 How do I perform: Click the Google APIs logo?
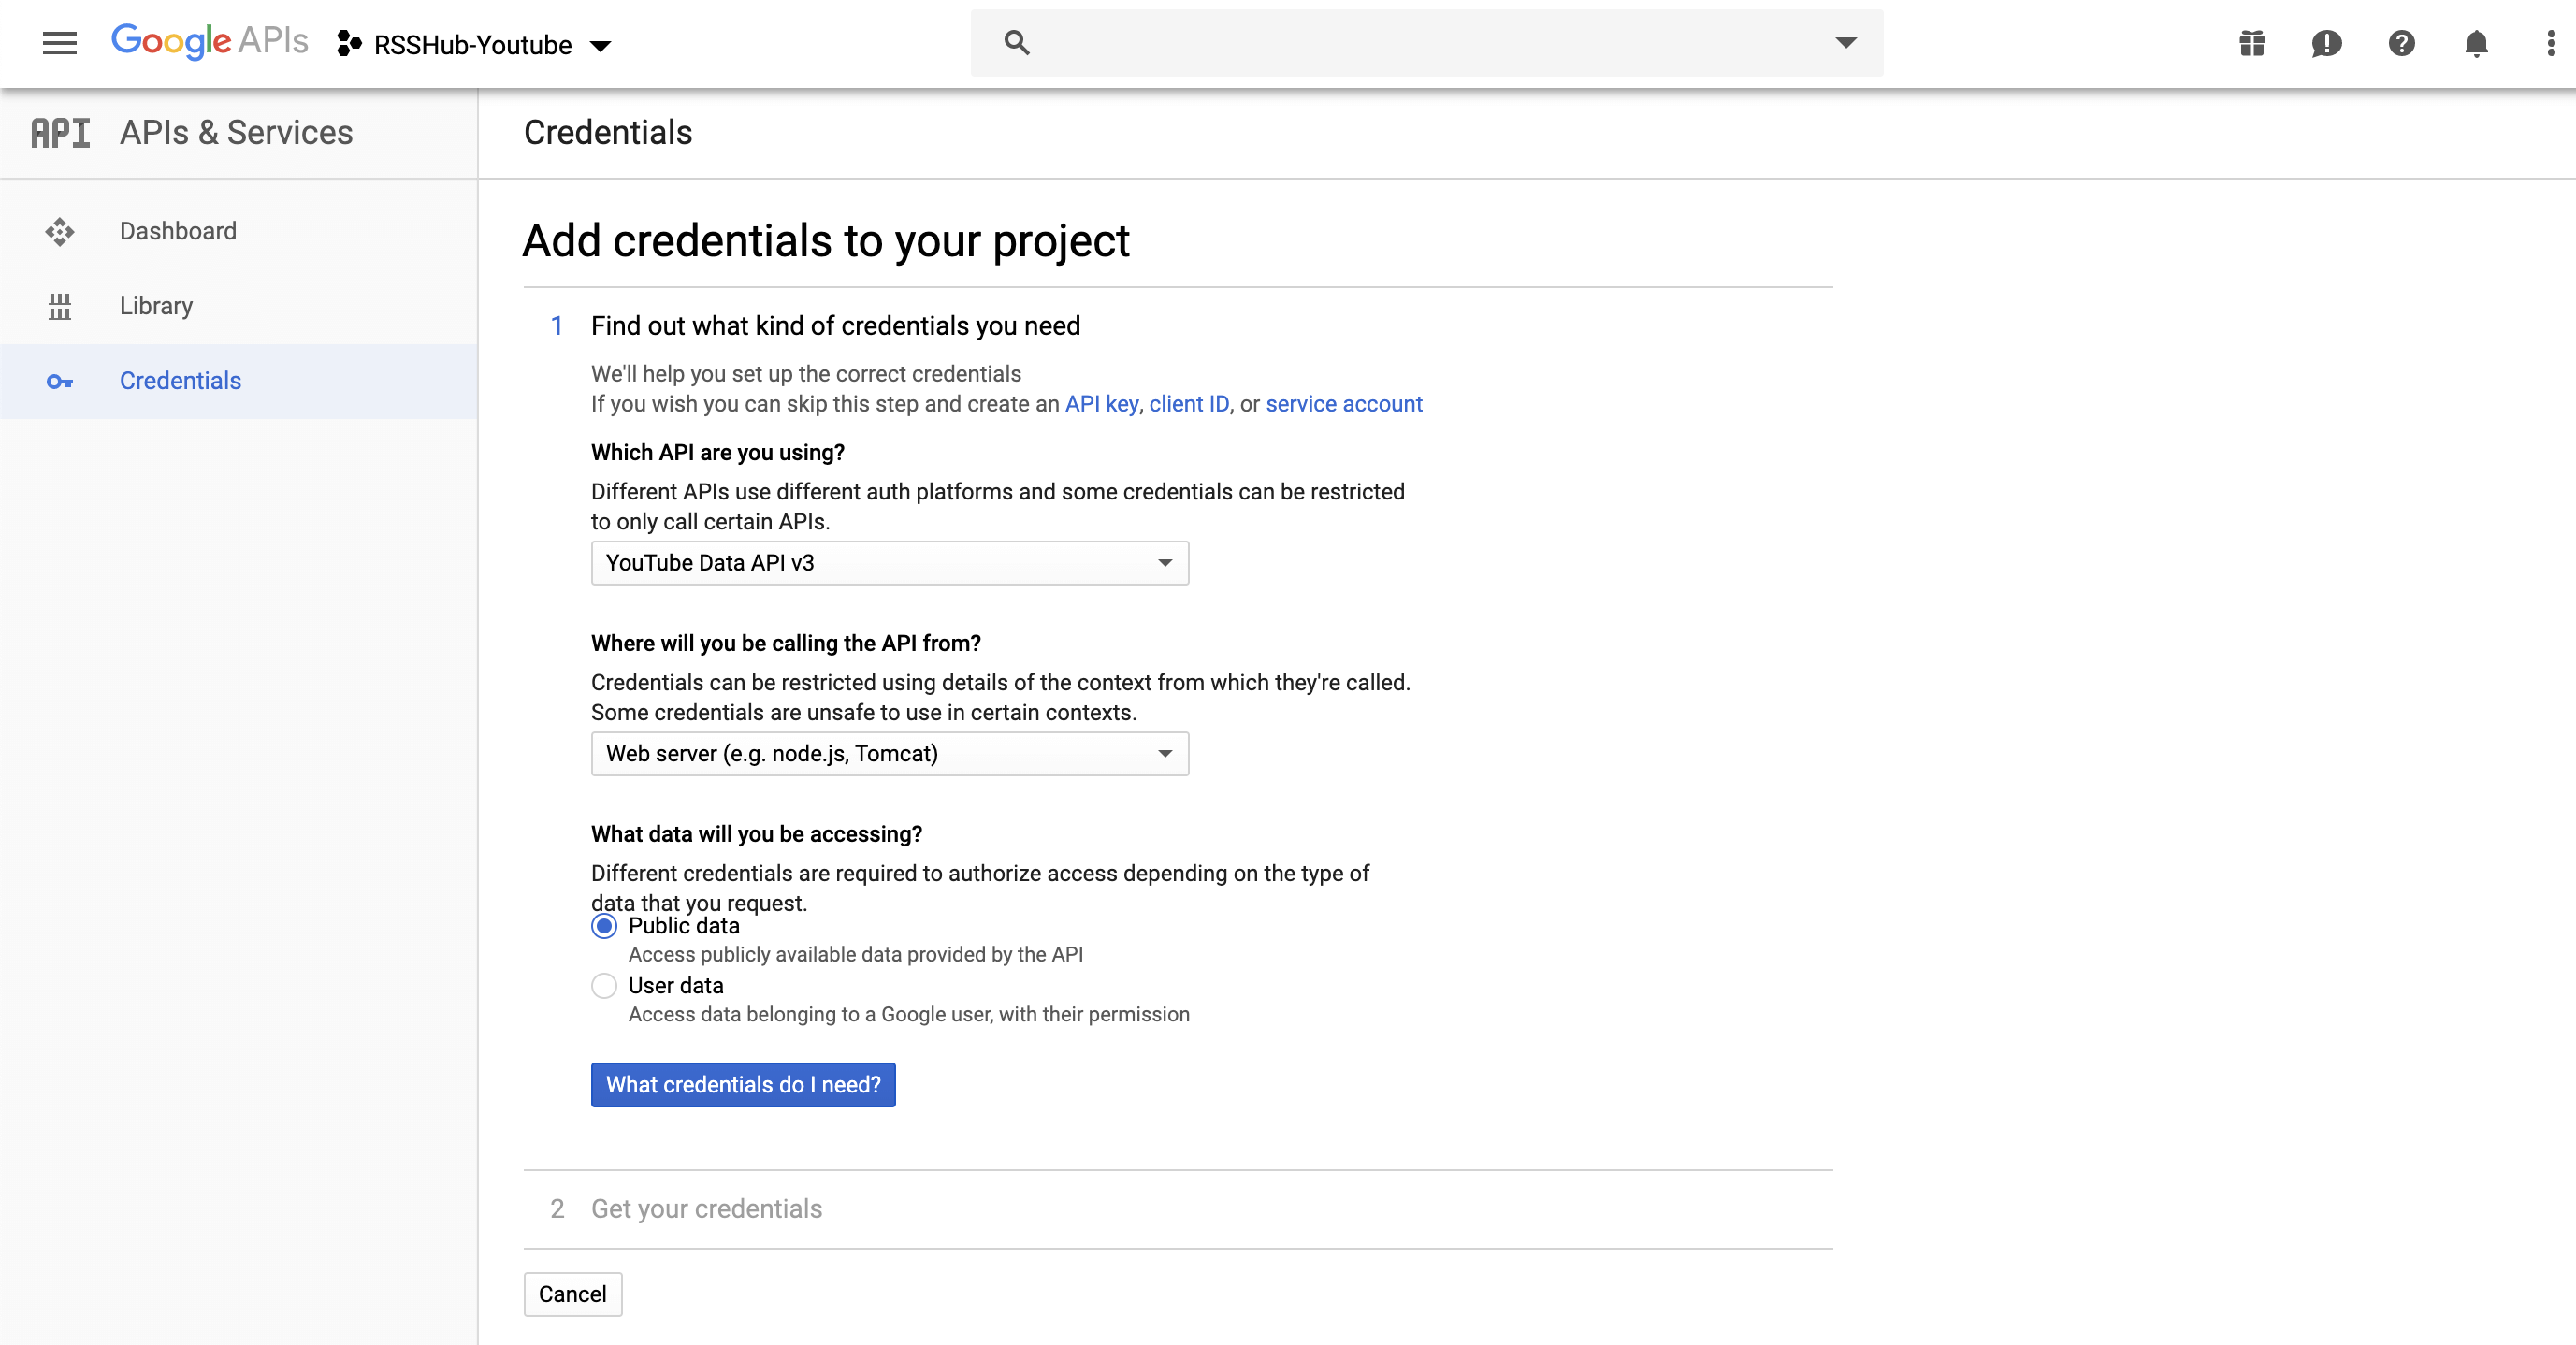point(210,42)
